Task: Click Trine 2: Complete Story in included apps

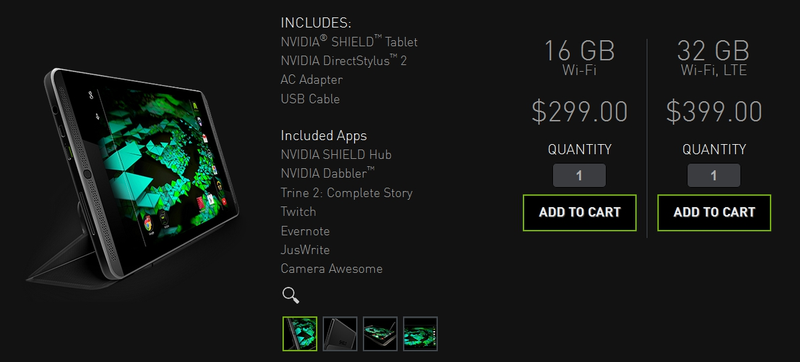Action: 346,193
